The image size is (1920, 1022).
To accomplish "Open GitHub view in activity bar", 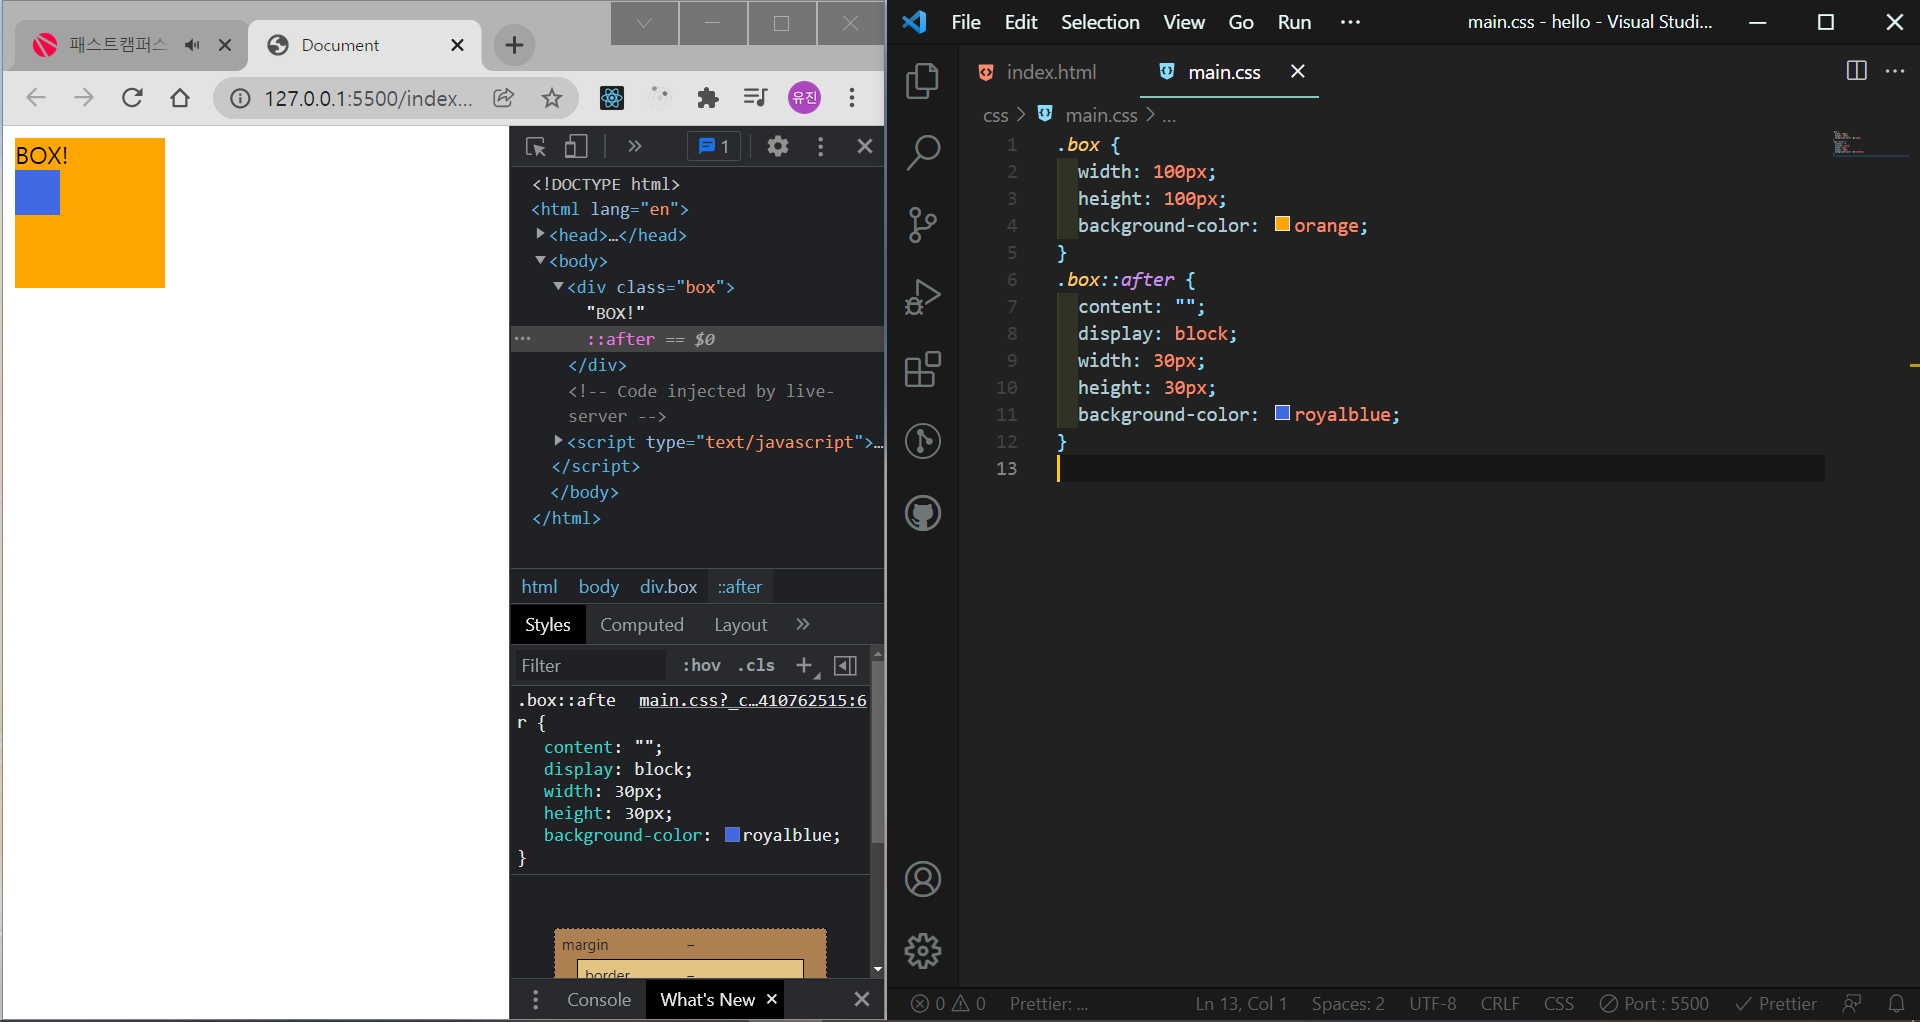I will click(922, 514).
